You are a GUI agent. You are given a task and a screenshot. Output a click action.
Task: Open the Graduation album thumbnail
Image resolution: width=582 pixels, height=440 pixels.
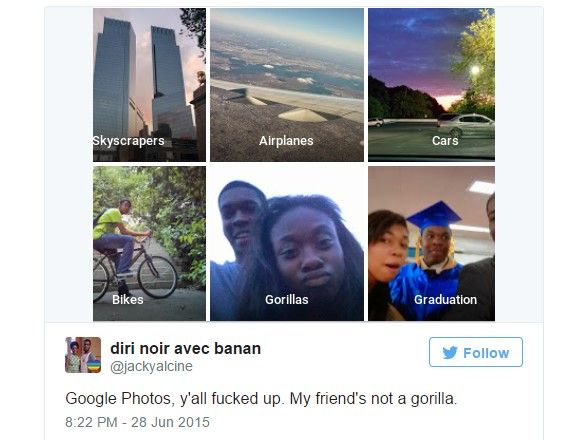[x=431, y=244]
